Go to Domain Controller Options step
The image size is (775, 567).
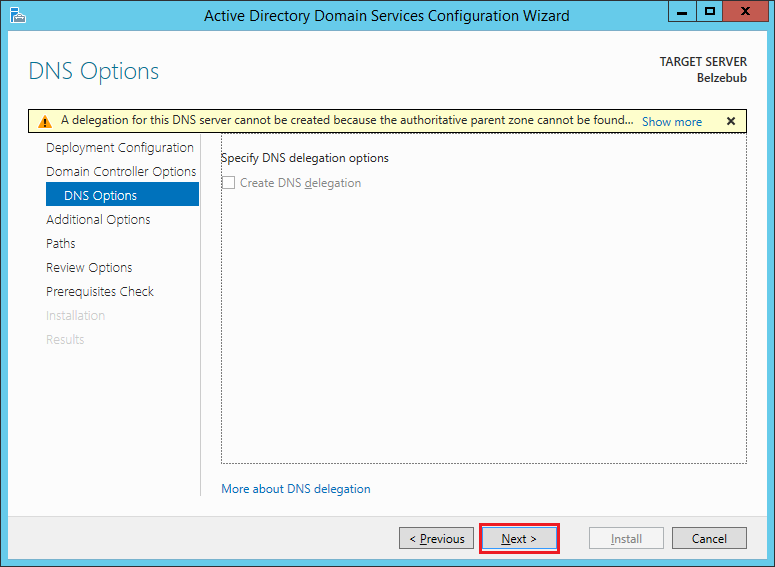(121, 172)
